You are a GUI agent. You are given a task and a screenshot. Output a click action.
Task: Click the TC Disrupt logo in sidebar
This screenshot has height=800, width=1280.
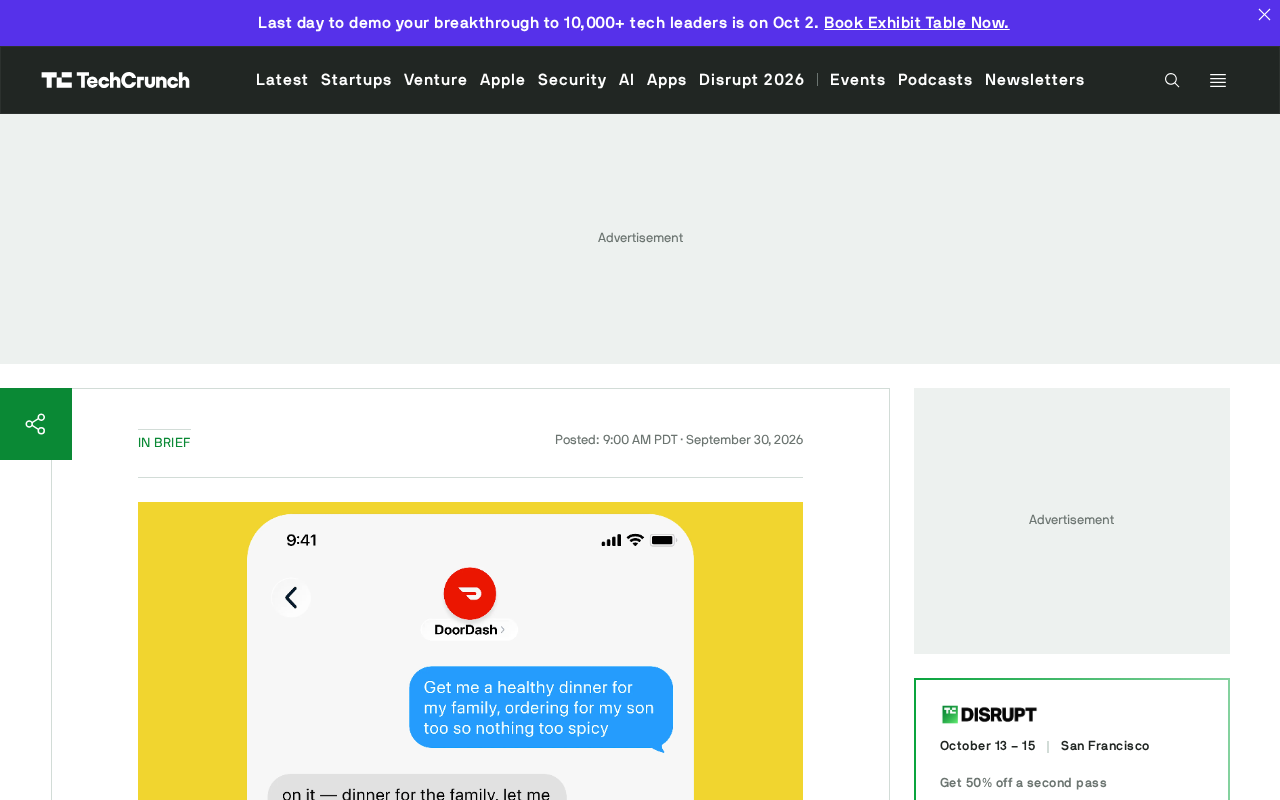coord(989,714)
